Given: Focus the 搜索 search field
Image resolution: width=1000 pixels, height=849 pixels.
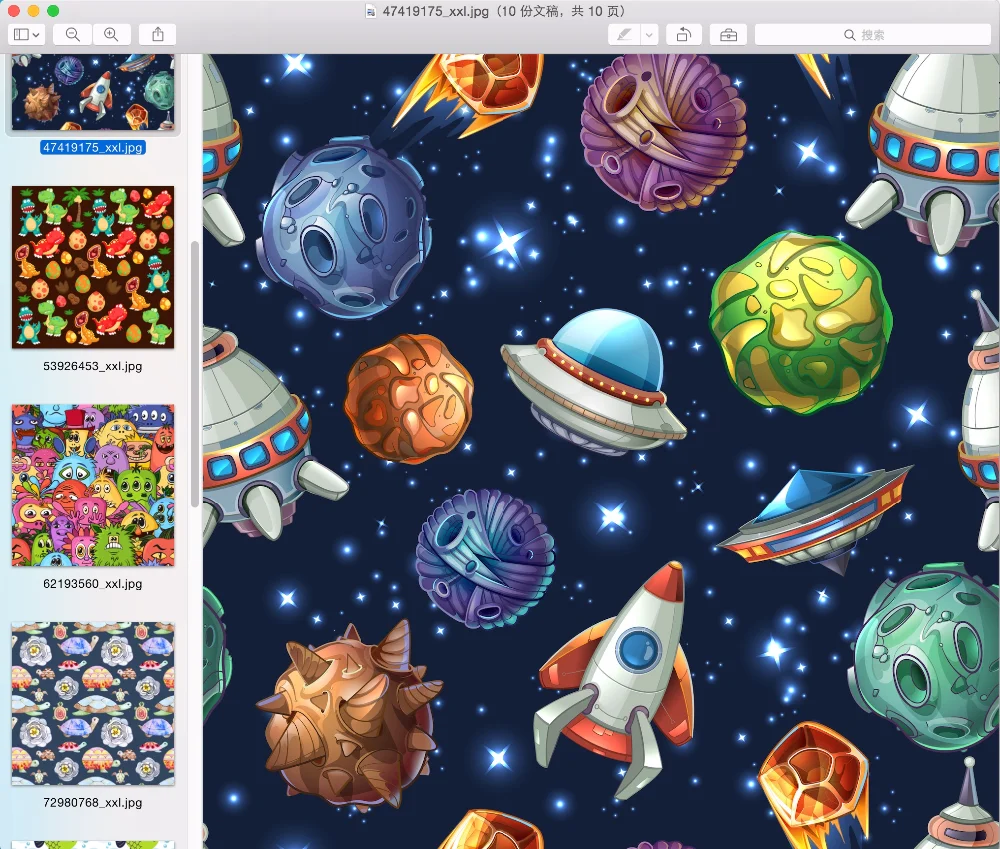Looking at the screenshot, I should [872, 34].
